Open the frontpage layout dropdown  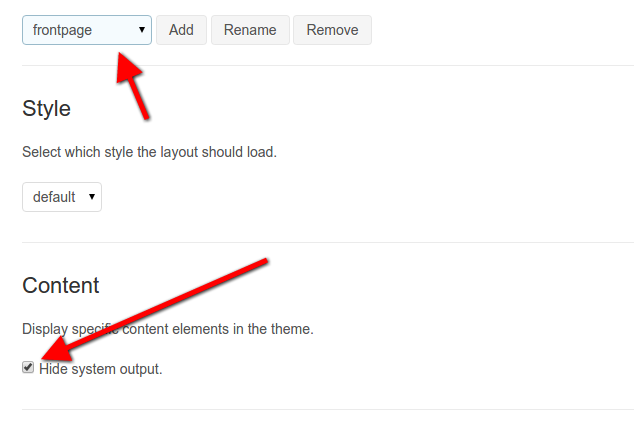(x=87, y=30)
